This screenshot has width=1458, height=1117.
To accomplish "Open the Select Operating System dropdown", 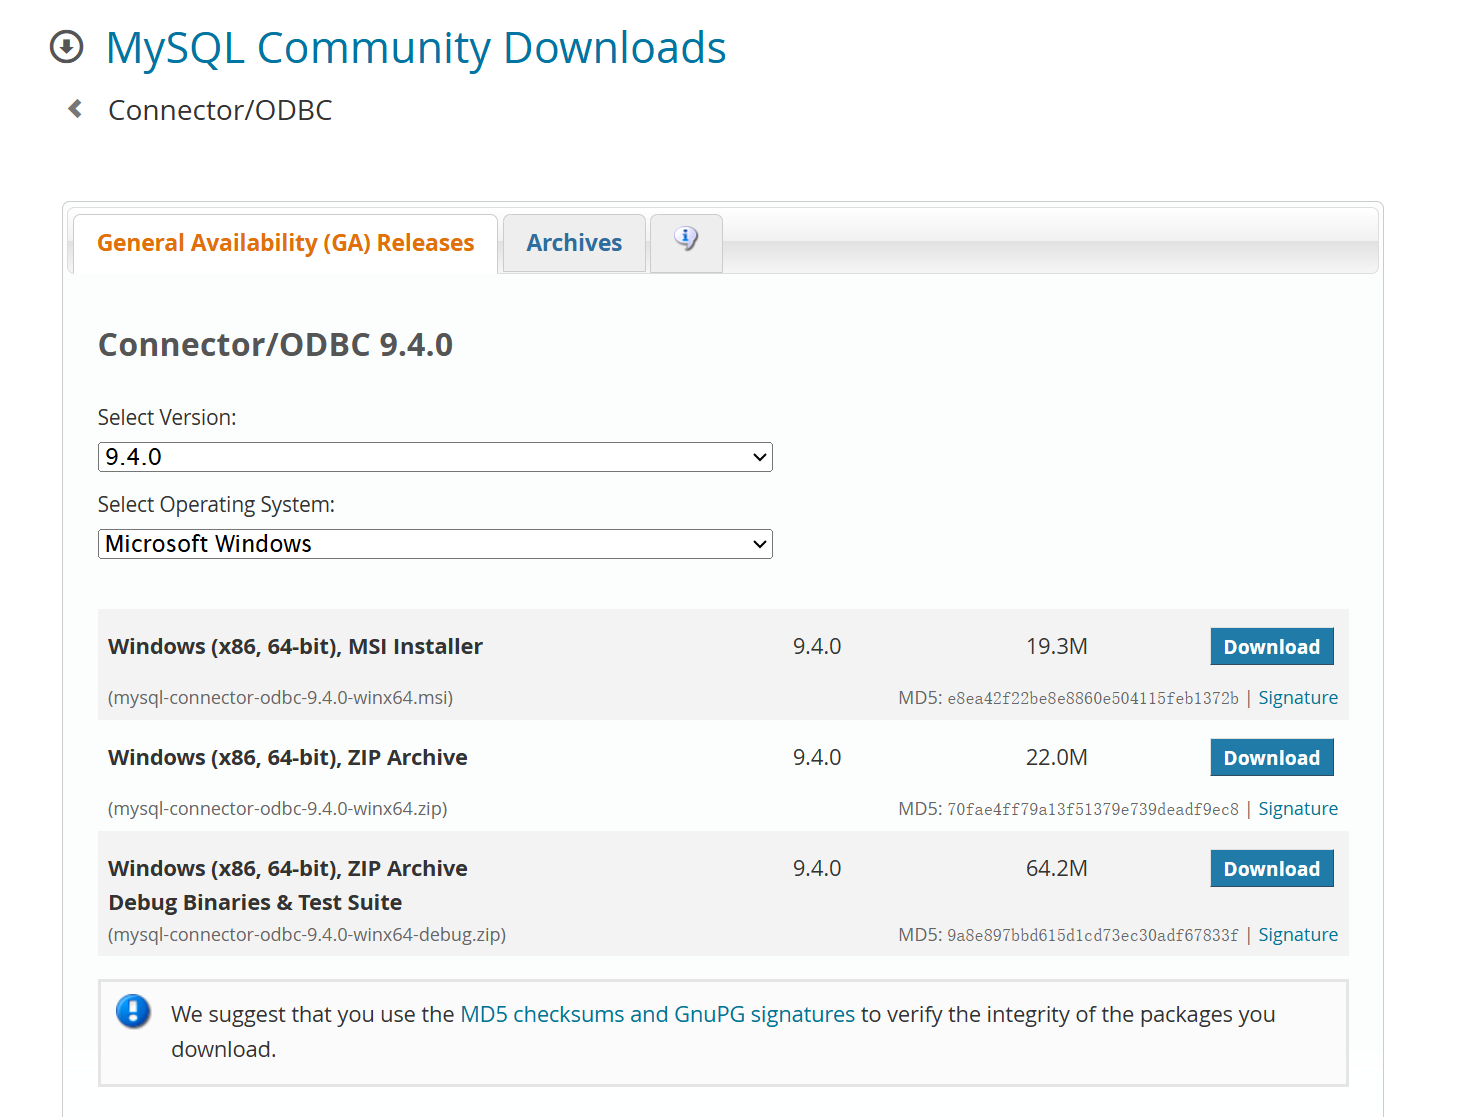I will (435, 544).
